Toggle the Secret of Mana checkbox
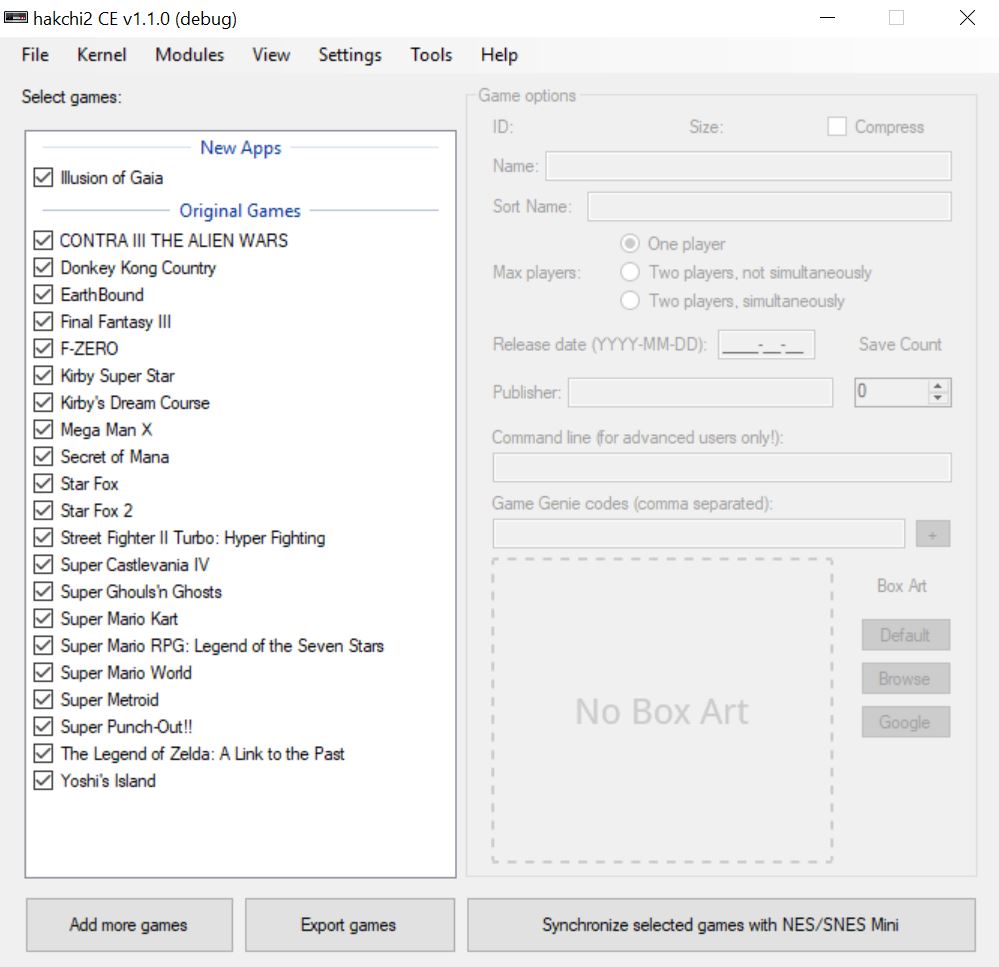 (43, 456)
